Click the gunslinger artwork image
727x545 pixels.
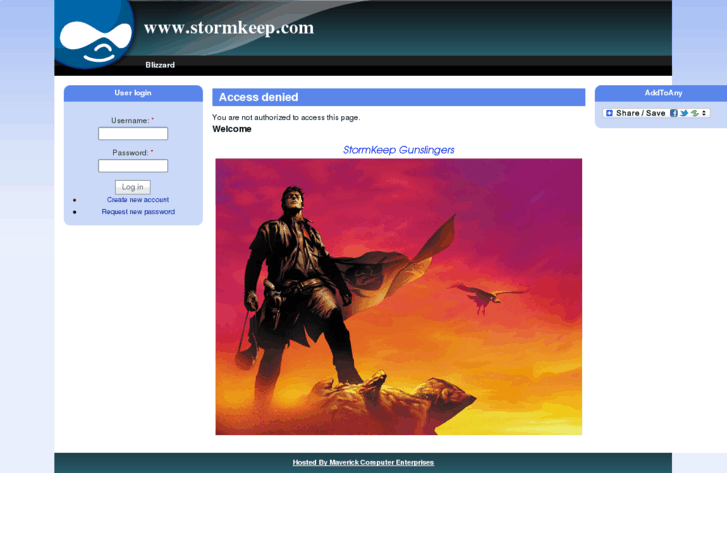[399, 297]
